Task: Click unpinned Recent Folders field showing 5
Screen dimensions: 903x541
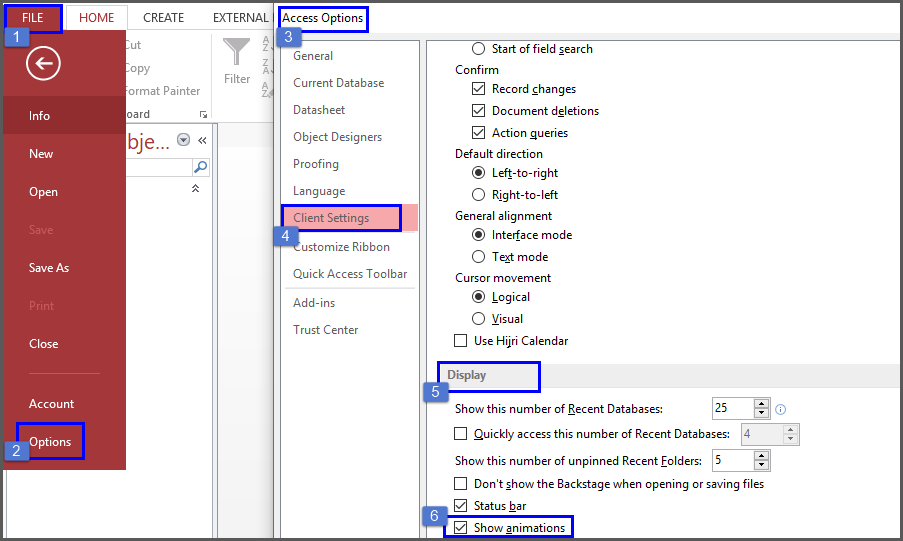Action: [x=733, y=460]
